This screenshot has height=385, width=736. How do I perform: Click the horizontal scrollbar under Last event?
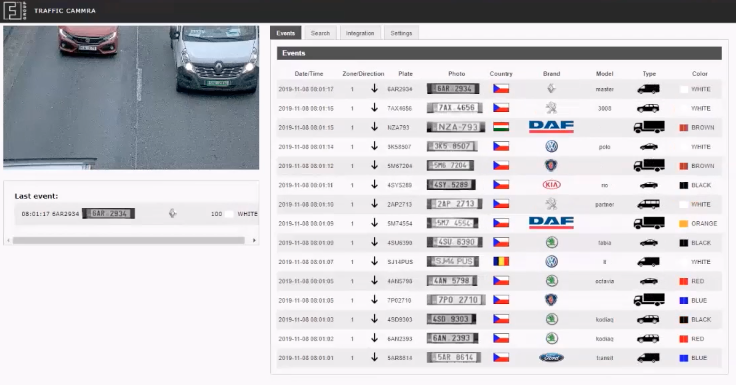click(129, 240)
